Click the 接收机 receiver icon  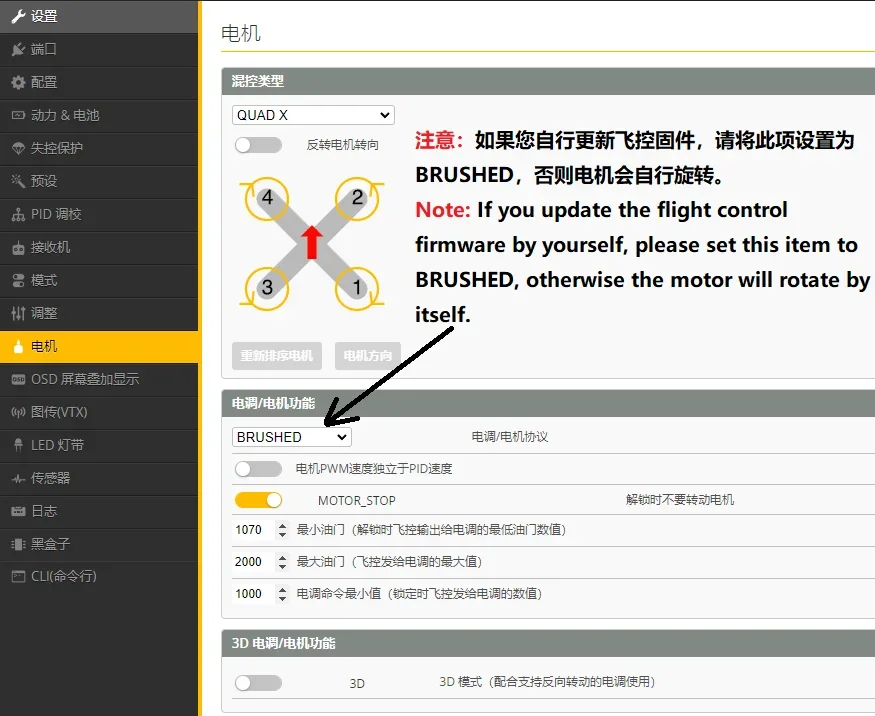click(x=18, y=247)
